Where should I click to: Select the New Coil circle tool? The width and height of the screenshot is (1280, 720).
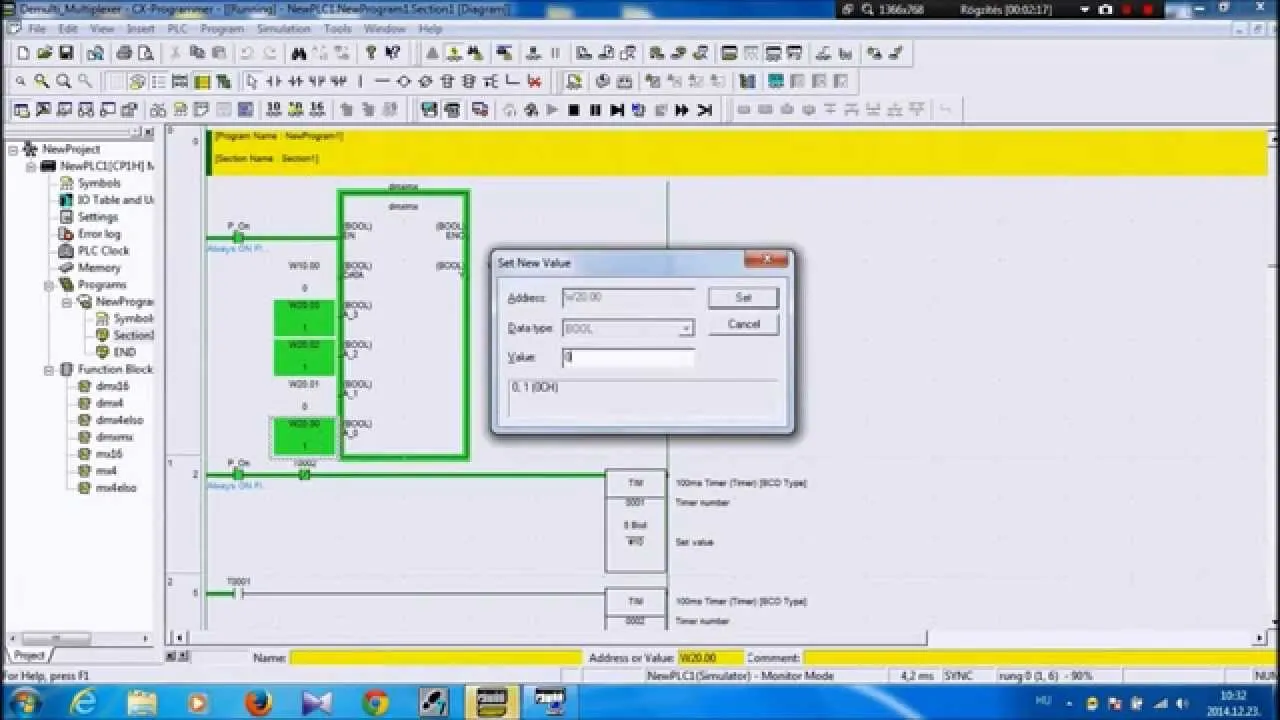point(404,81)
